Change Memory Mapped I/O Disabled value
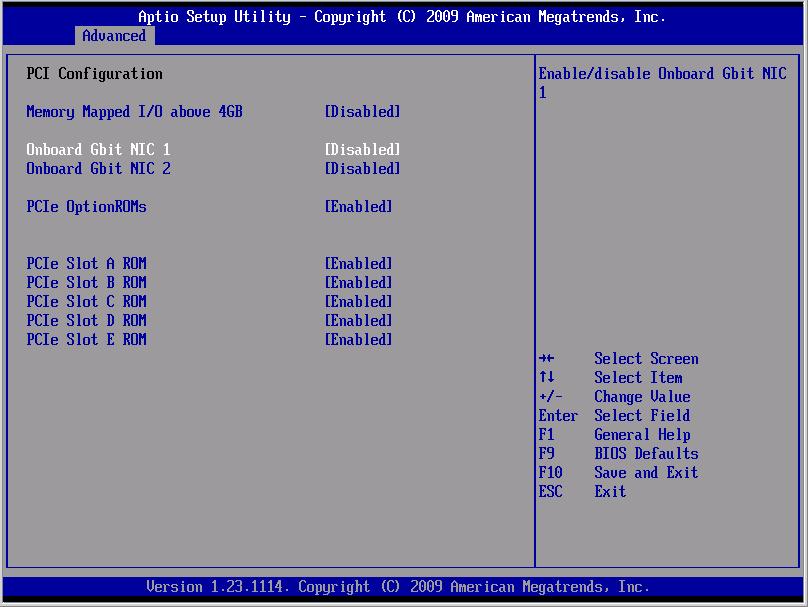Viewport: 808px width, 607px height. click(362, 112)
